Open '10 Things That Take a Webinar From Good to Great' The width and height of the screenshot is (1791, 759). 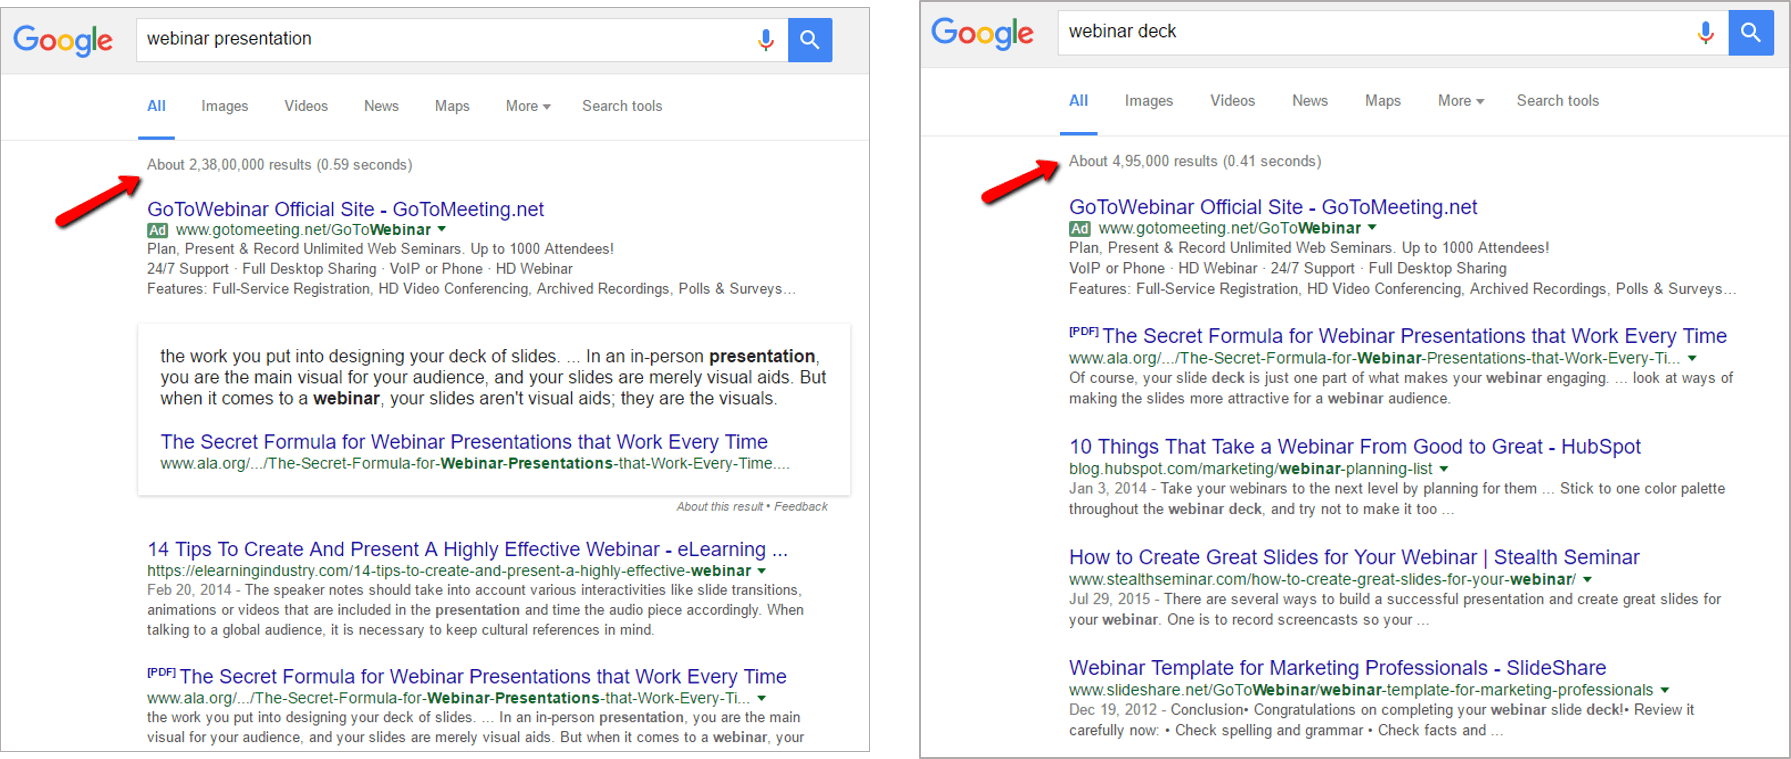(x=1355, y=447)
